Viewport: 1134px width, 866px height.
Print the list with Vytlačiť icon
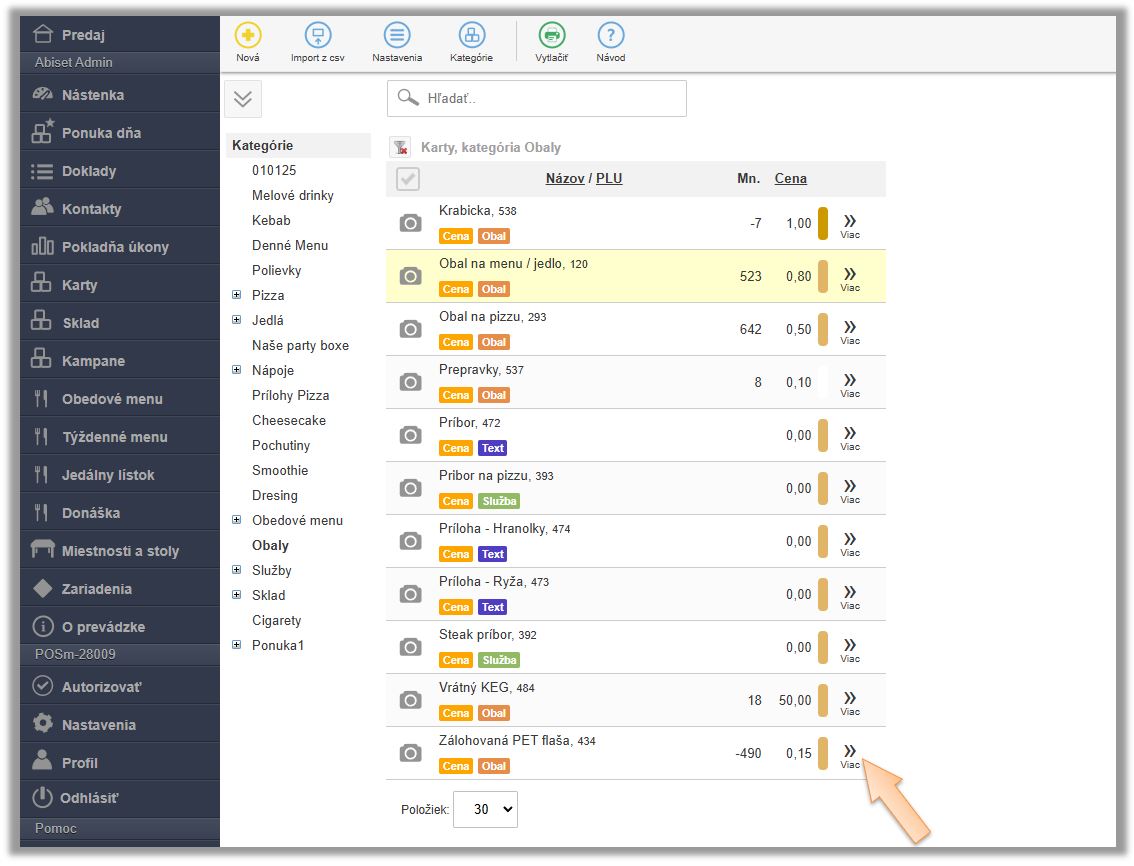(x=551, y=36)
